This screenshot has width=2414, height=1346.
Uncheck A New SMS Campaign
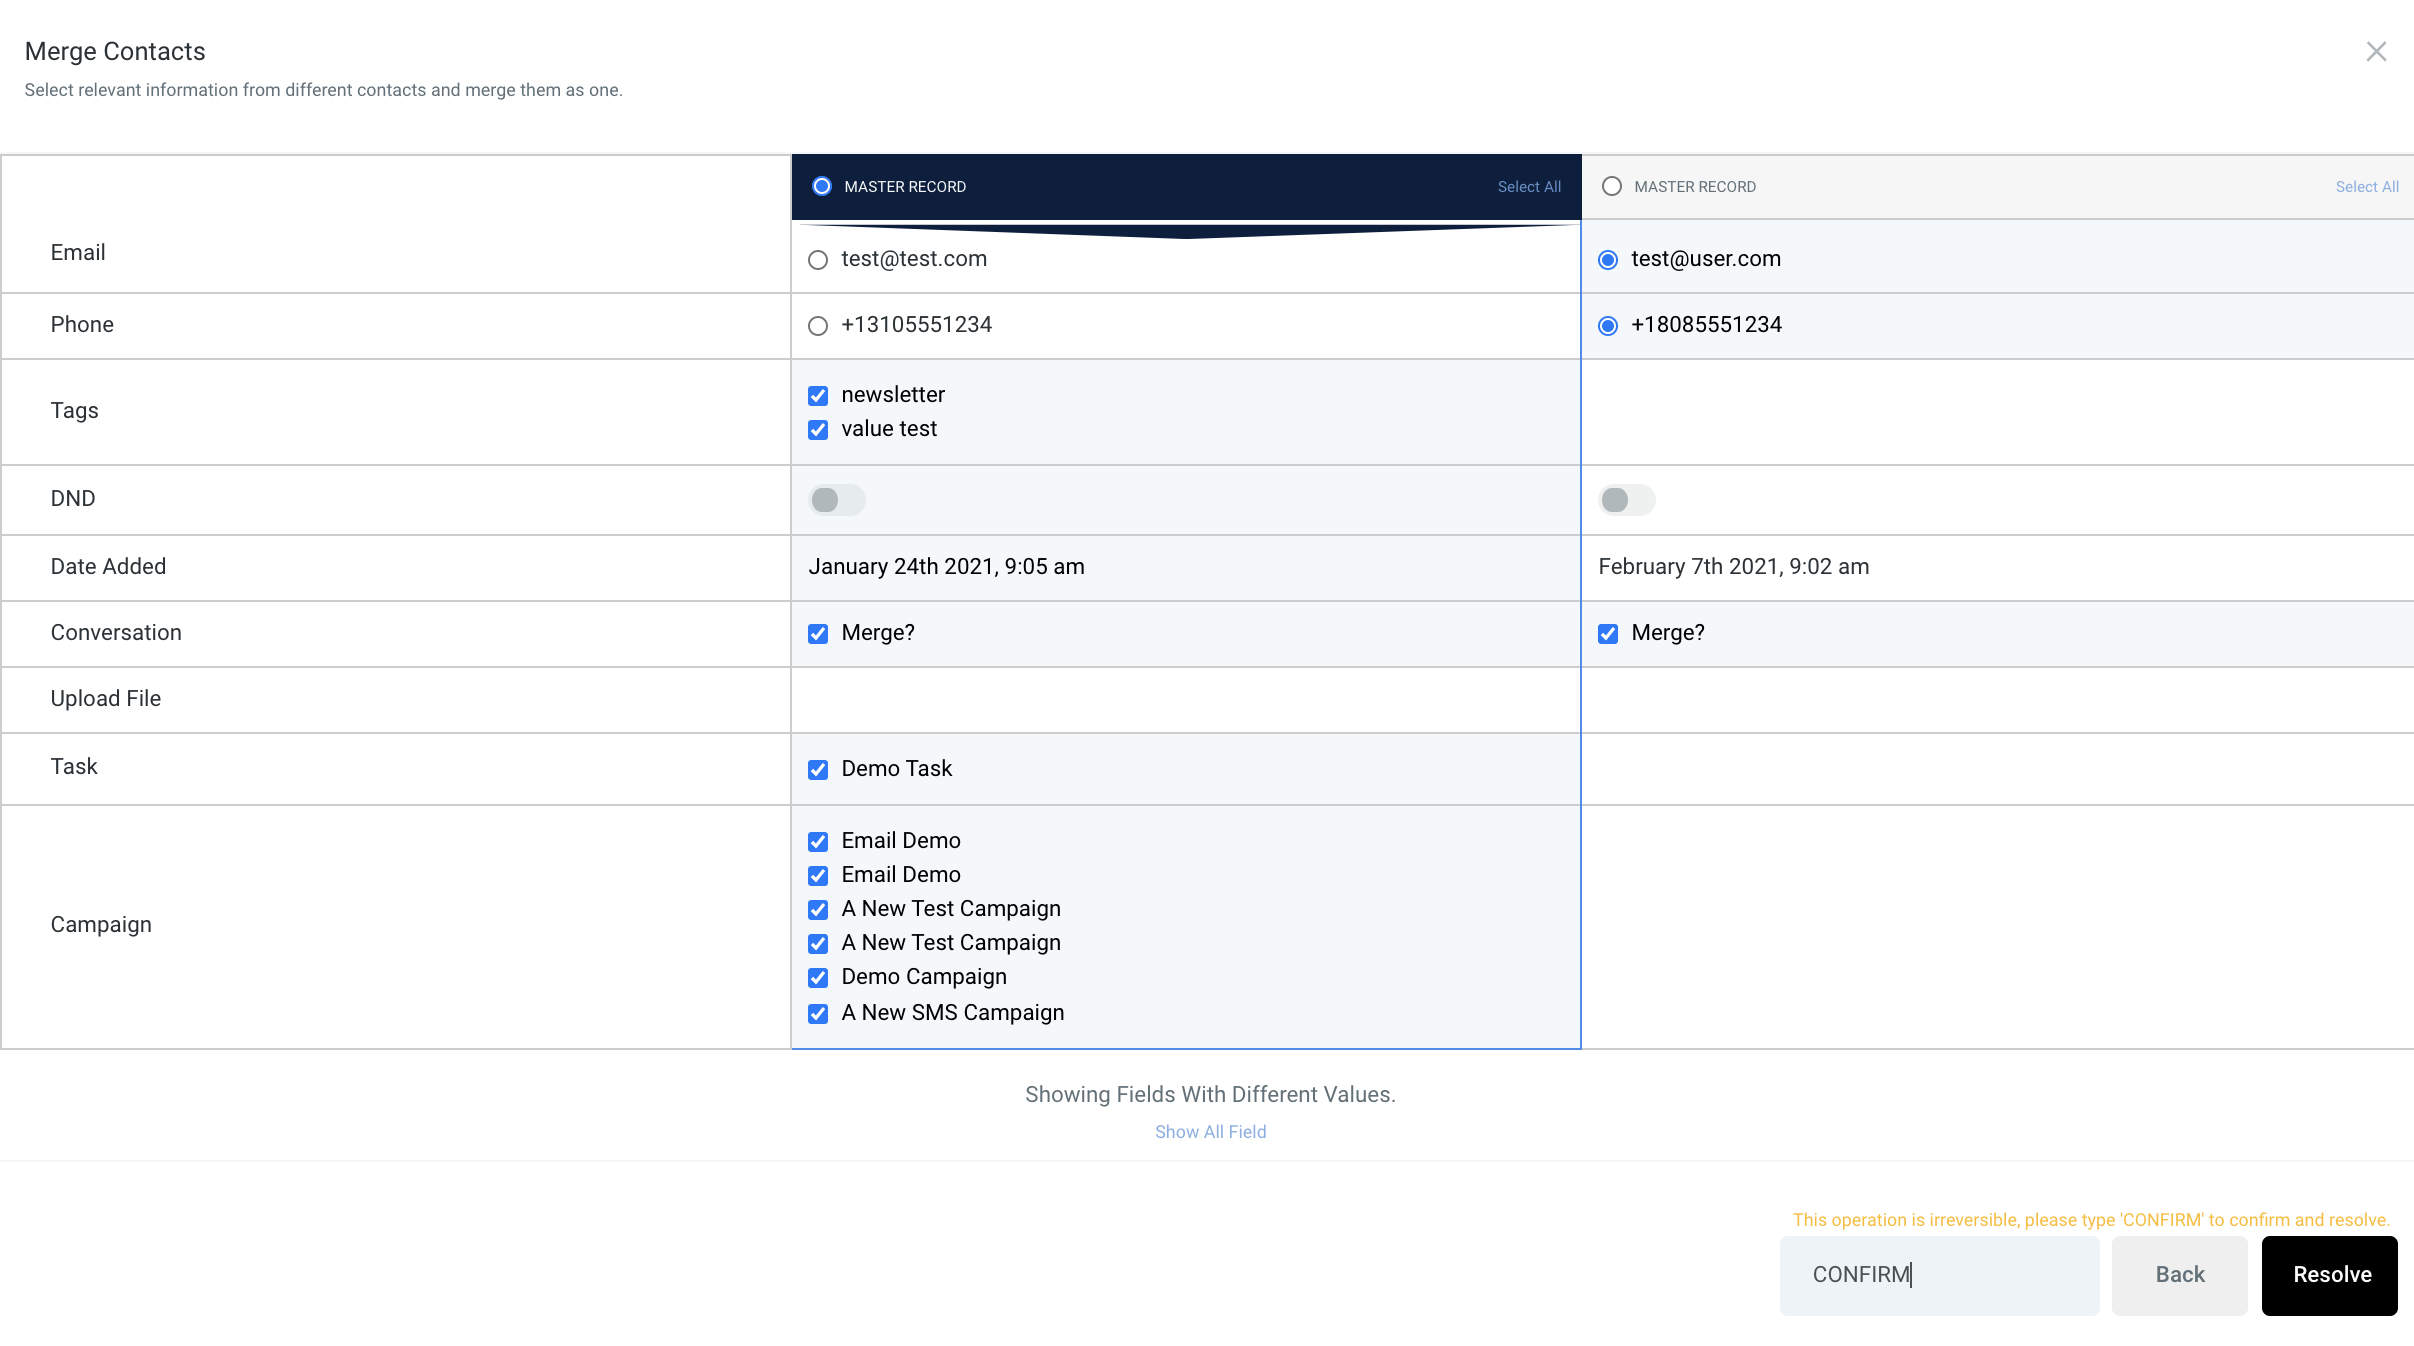pos(818,1013)
